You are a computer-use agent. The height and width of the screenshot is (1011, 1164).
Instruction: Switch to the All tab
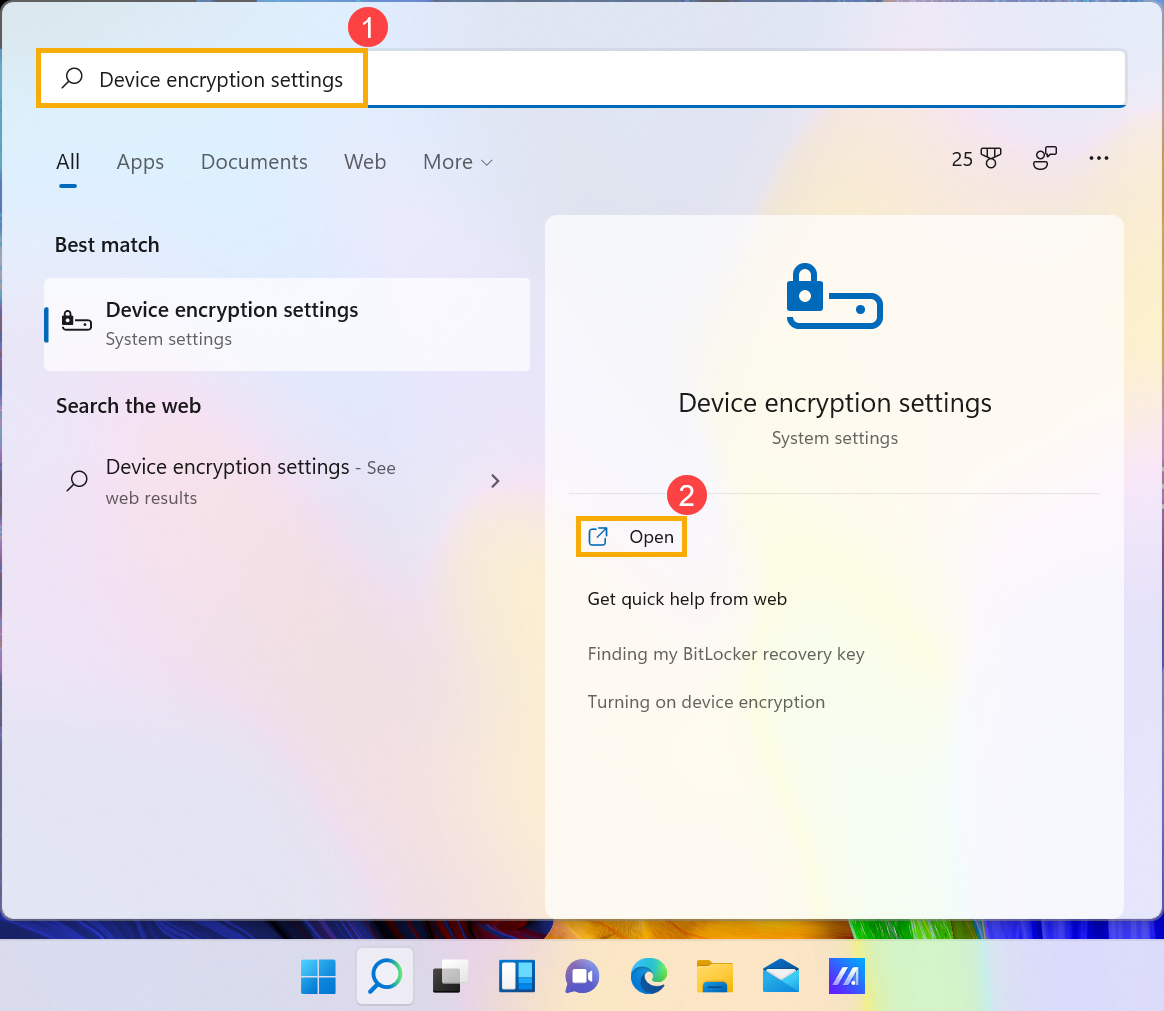pyautogui.click(x=68, y=162)
